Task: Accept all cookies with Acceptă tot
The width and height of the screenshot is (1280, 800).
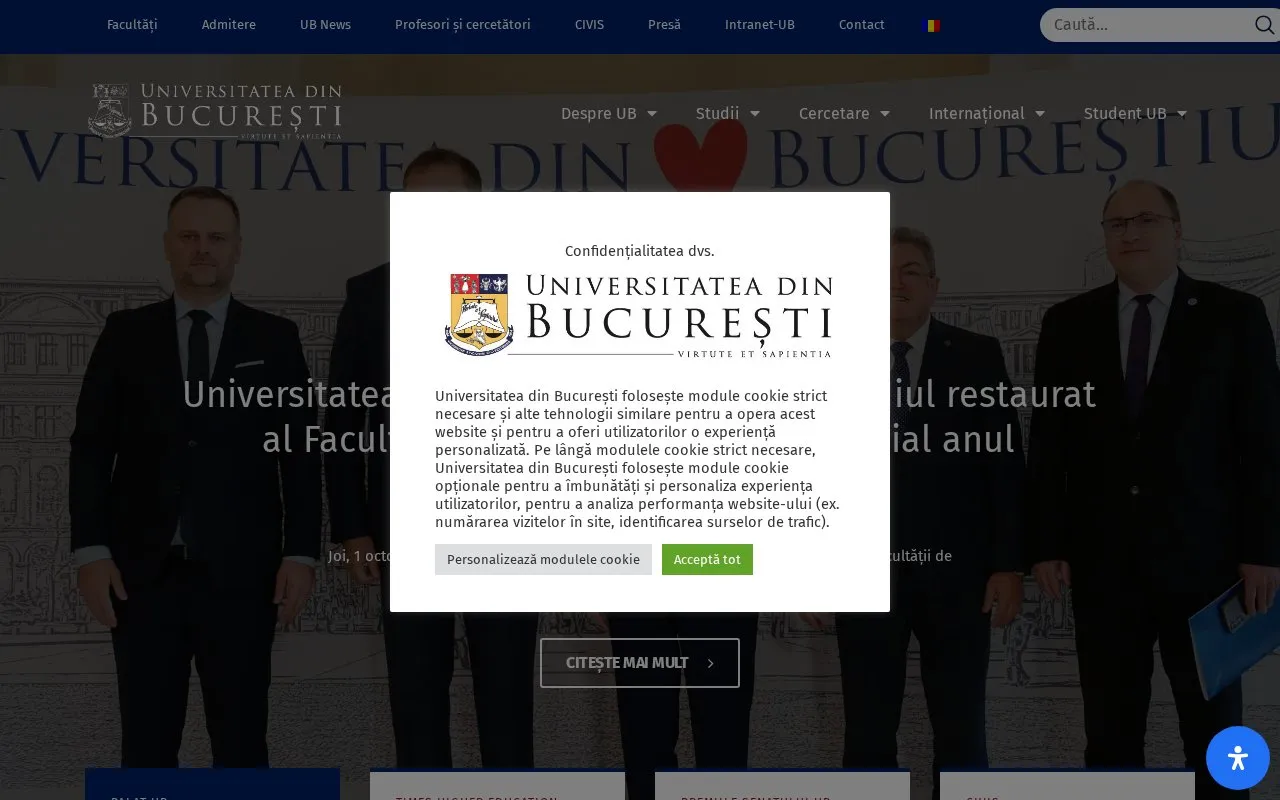Action: tap(707, 559)
